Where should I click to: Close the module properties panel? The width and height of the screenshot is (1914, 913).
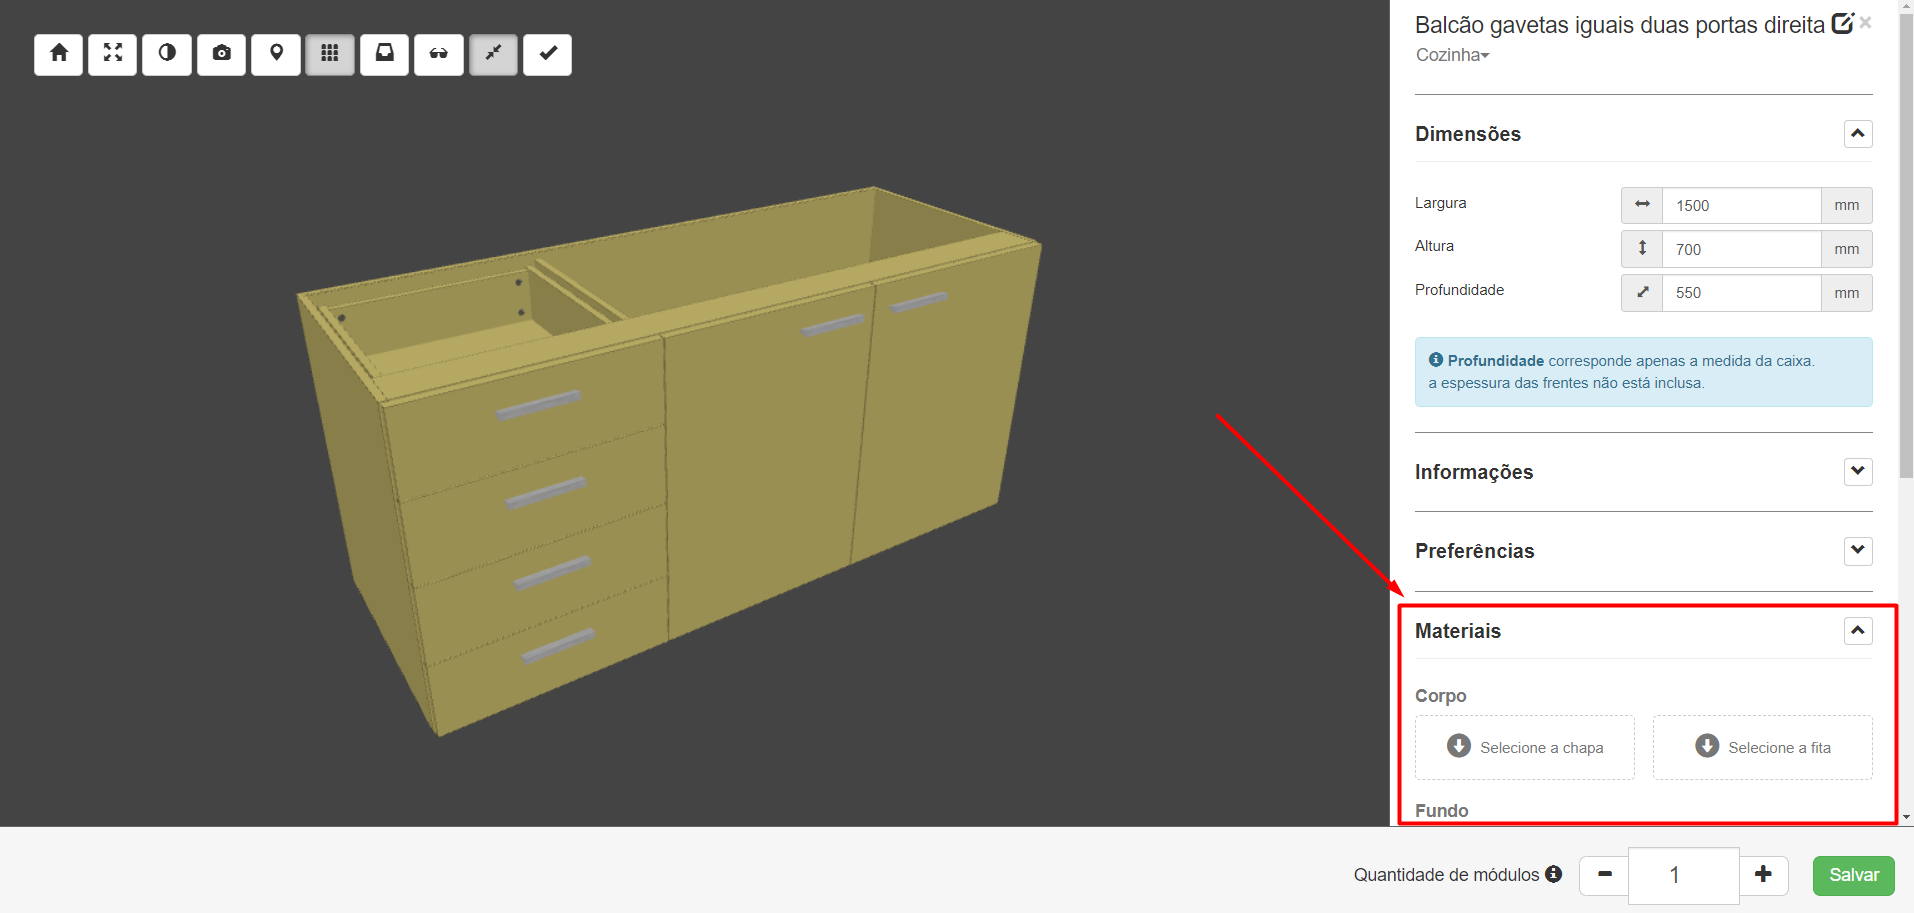point(1866,22)
